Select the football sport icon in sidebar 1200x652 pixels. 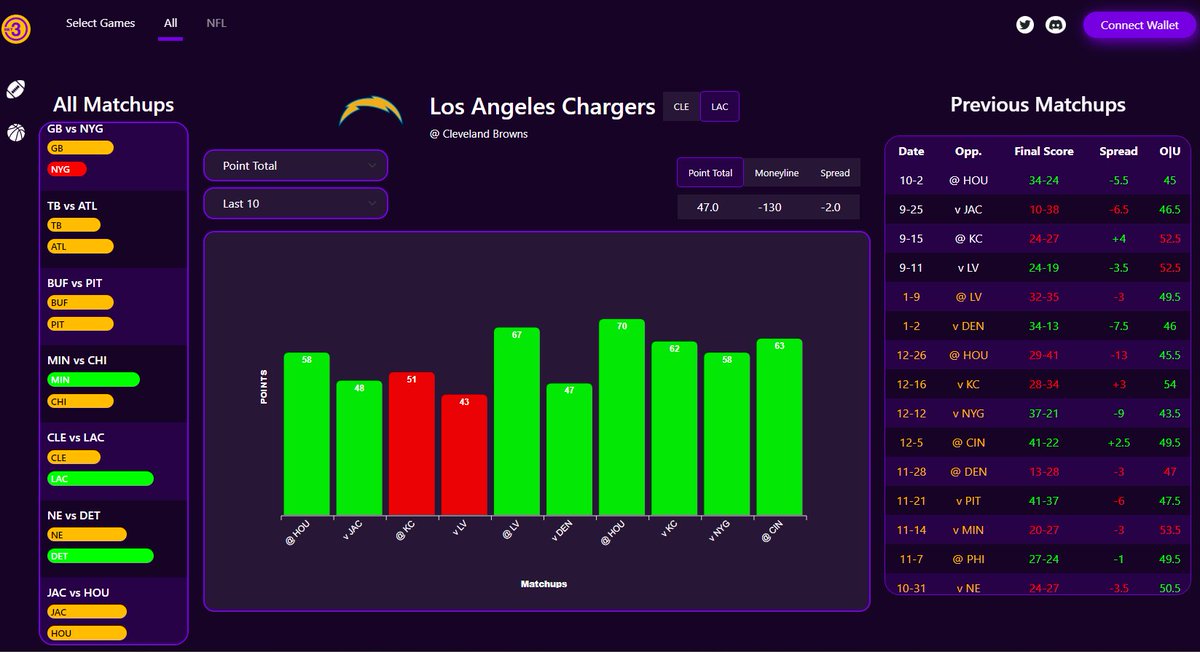[16, 89]
